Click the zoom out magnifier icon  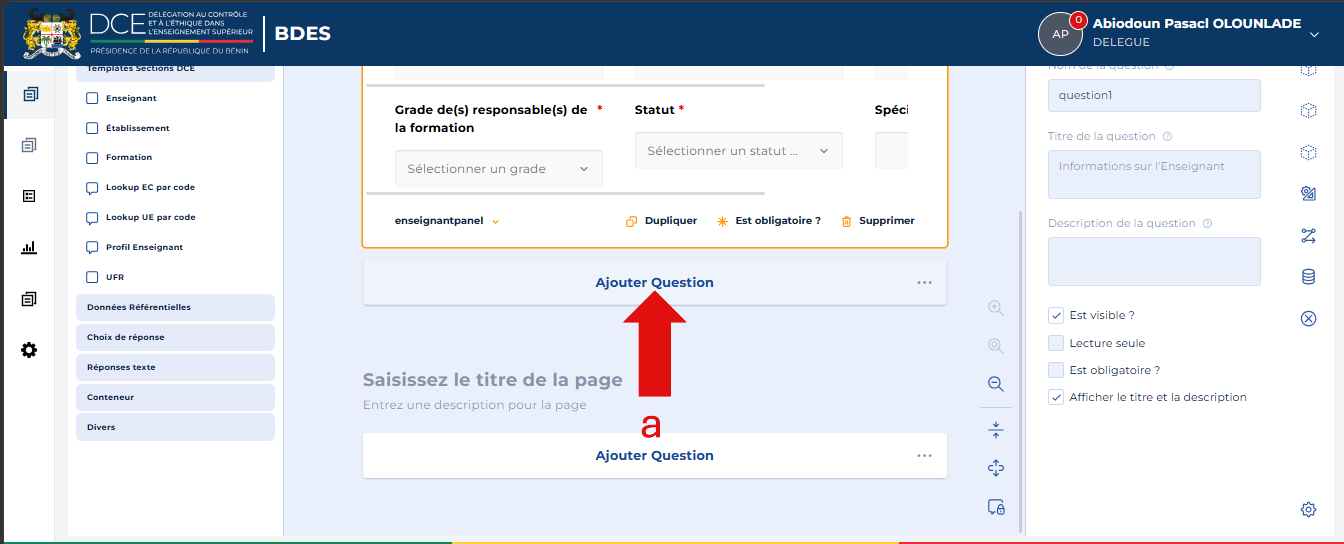click(x=995, y=384)
